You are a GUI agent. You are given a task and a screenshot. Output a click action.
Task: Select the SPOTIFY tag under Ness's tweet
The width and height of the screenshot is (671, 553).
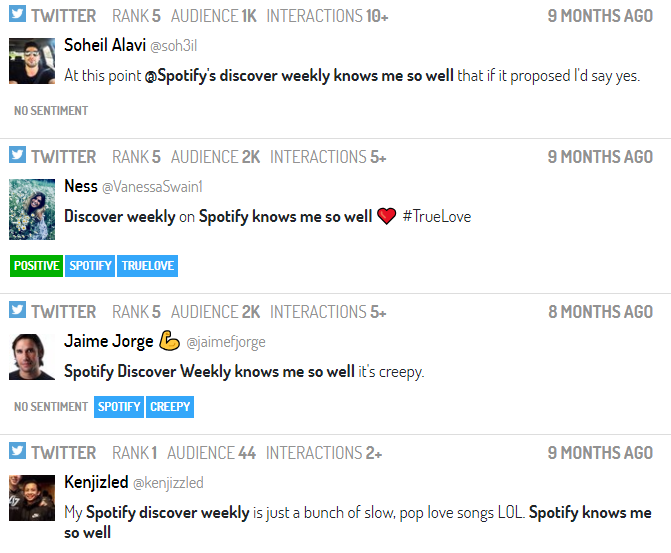[90, 266]
